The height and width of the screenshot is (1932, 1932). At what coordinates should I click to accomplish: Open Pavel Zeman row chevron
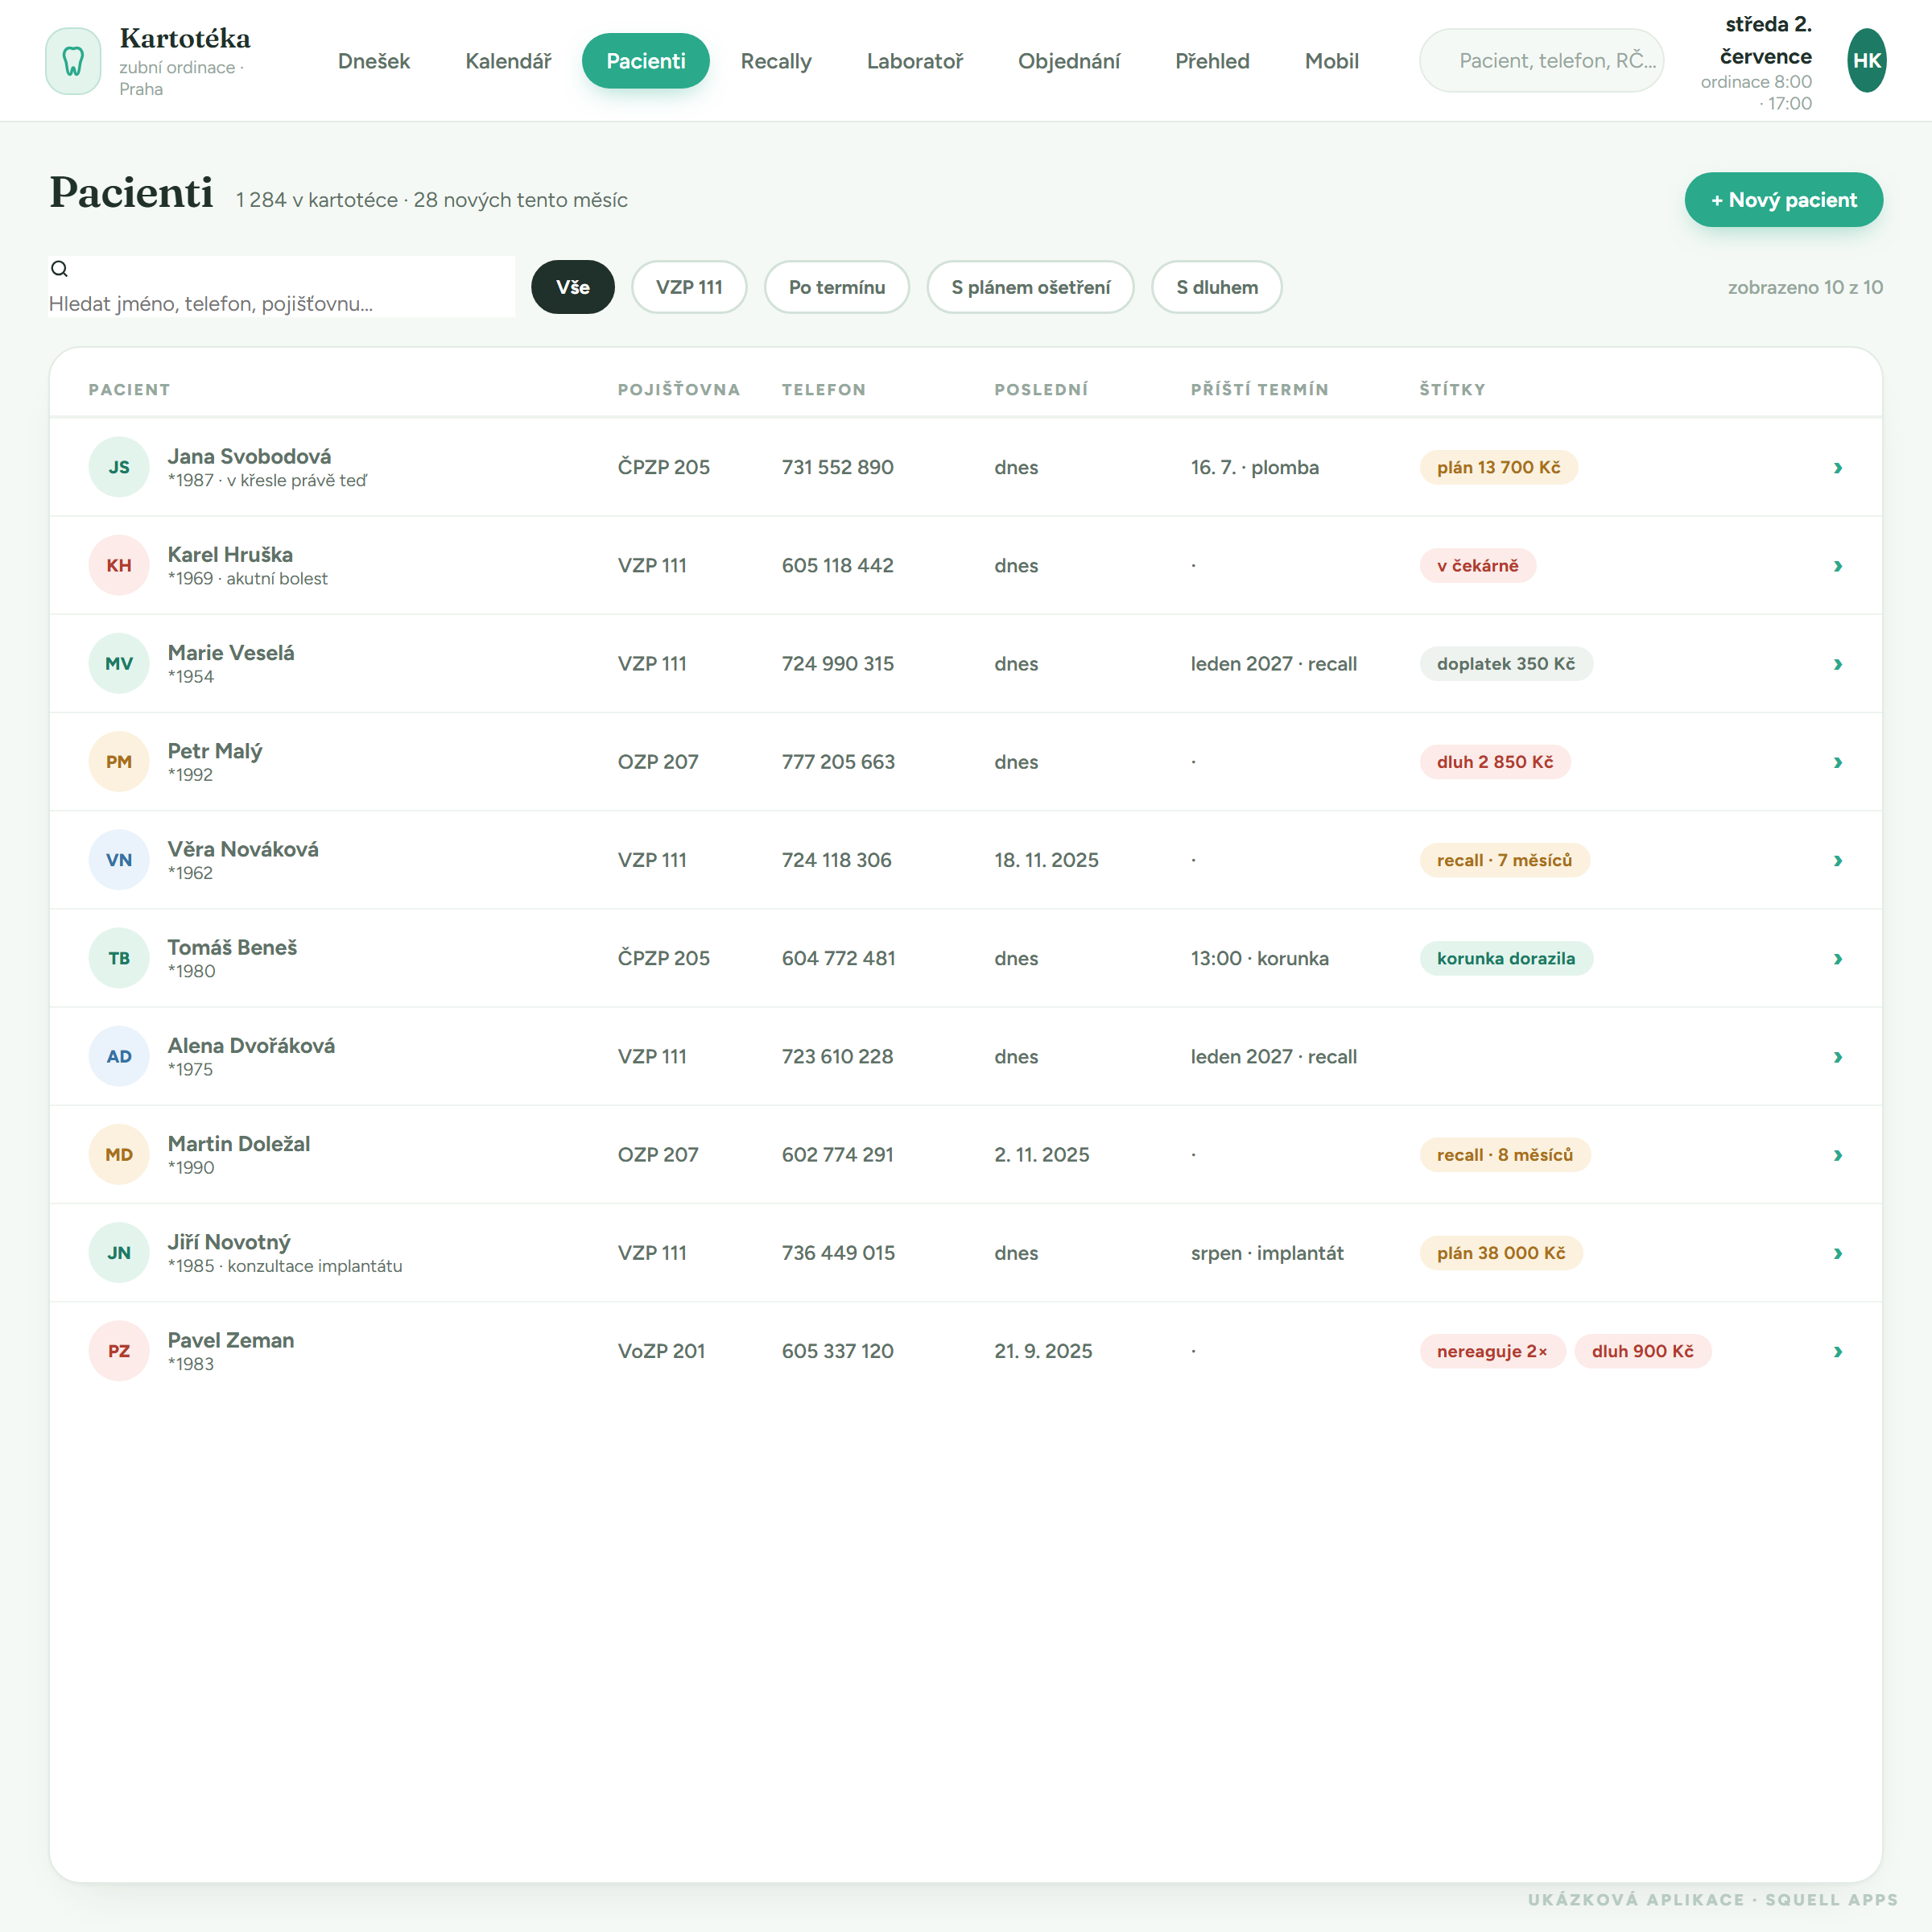point(1837,1351)
